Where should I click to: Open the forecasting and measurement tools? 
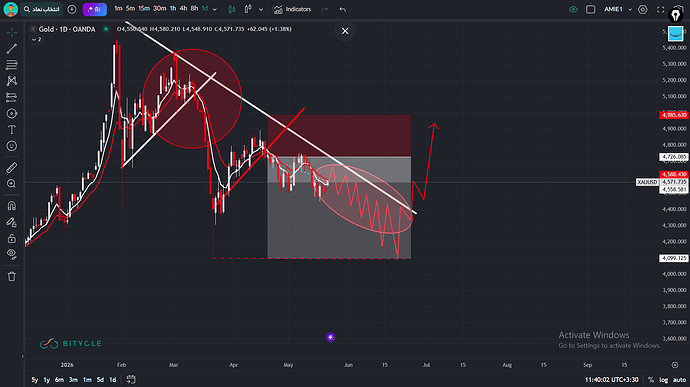(12, 97)
